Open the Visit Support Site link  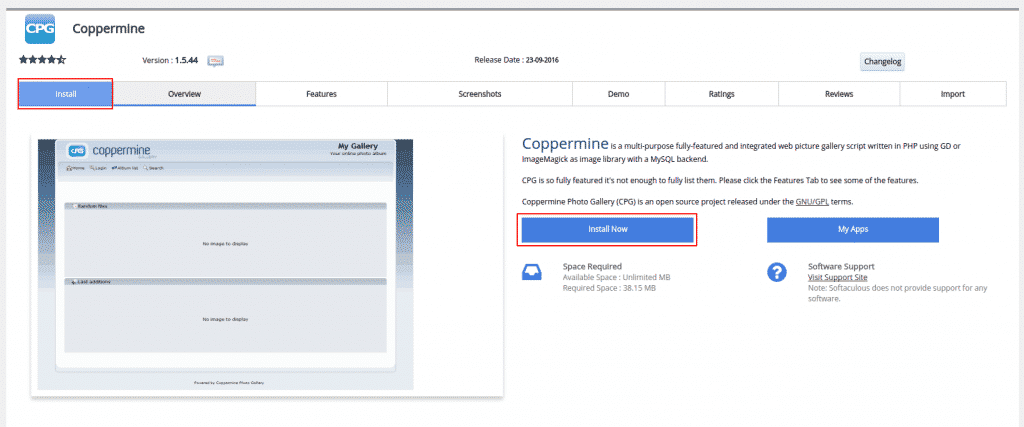[838, 277]
